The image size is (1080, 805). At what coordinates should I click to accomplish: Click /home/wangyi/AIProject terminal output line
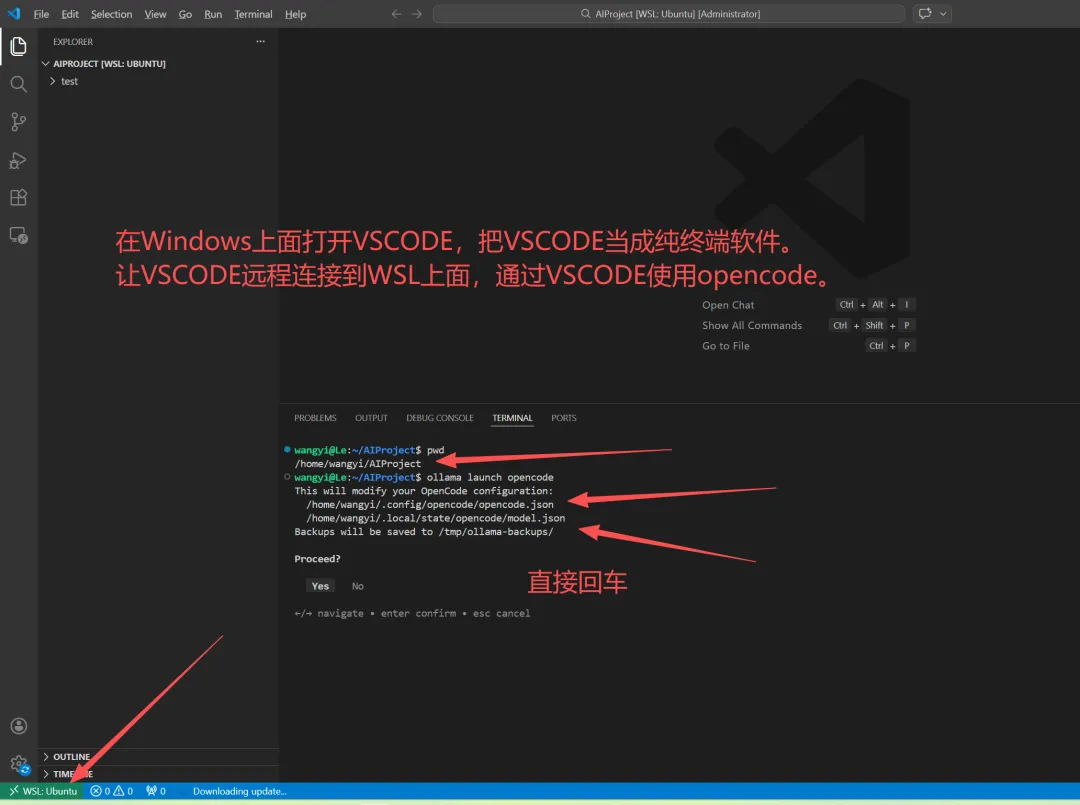point(357,464)
